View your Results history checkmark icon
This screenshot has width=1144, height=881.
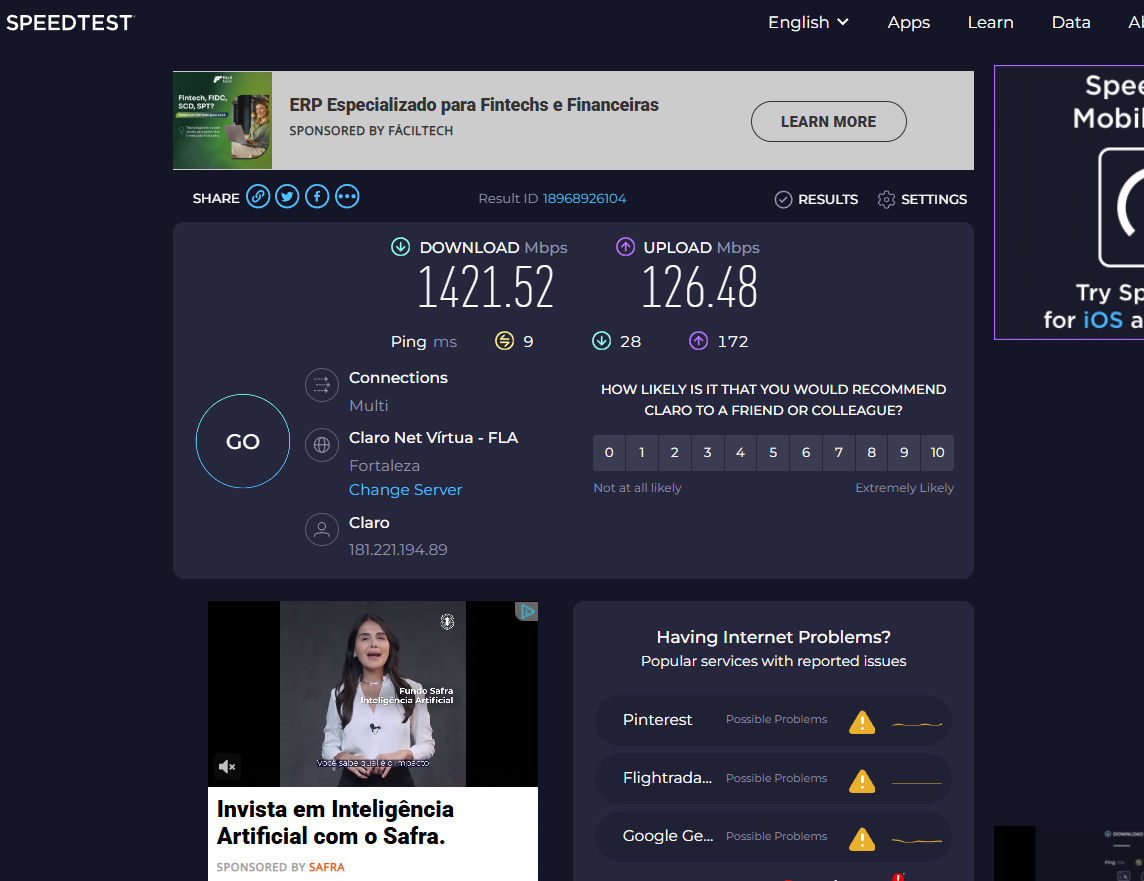click(x=783, y=199)
